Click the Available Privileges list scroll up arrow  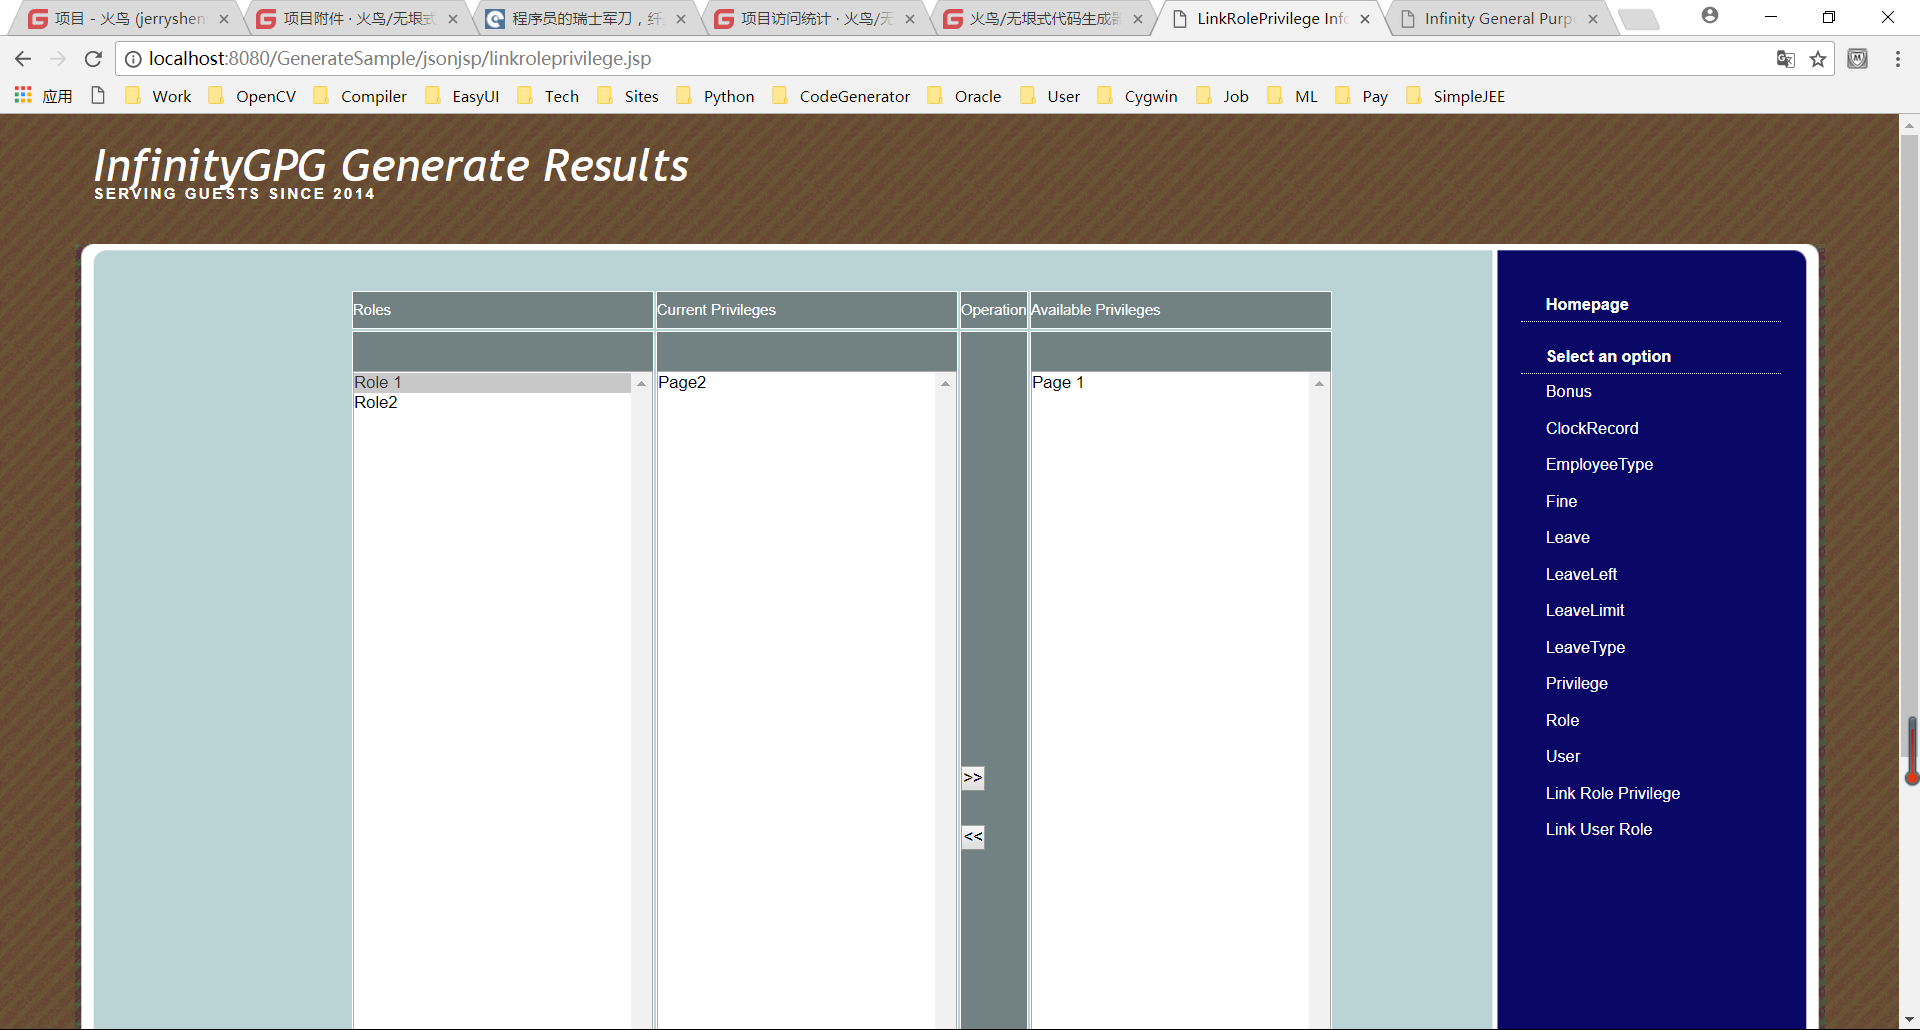click(1319, 384)
